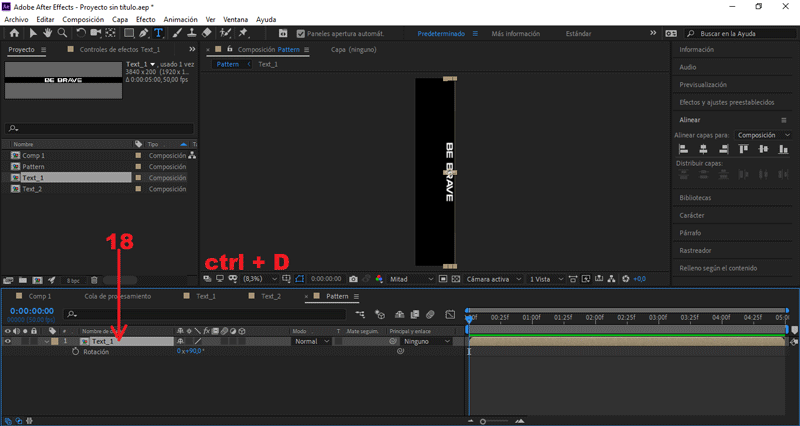Viewport: 800px width, 426px height.
Task: Select the Hand tool
Action: pos(47,33)
